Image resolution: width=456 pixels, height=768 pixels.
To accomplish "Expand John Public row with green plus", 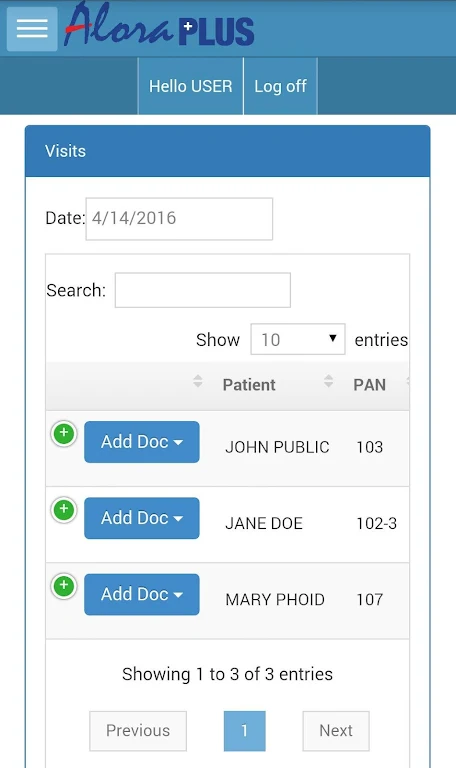I will point(64,433).
